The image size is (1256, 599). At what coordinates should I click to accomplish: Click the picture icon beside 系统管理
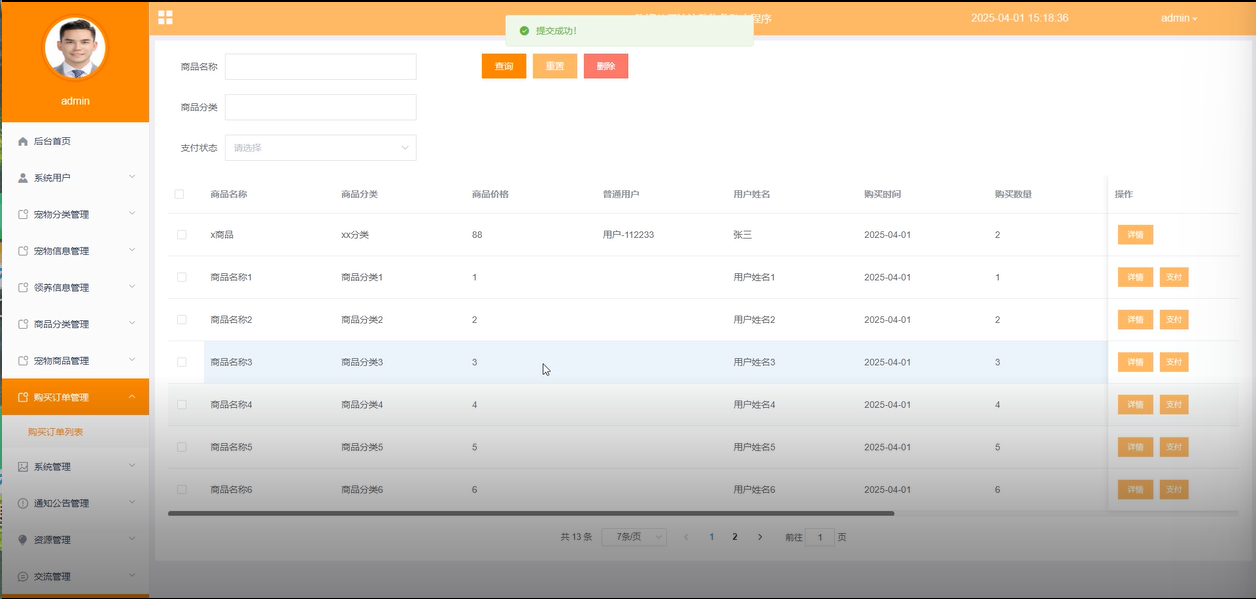tap(23, 467)
